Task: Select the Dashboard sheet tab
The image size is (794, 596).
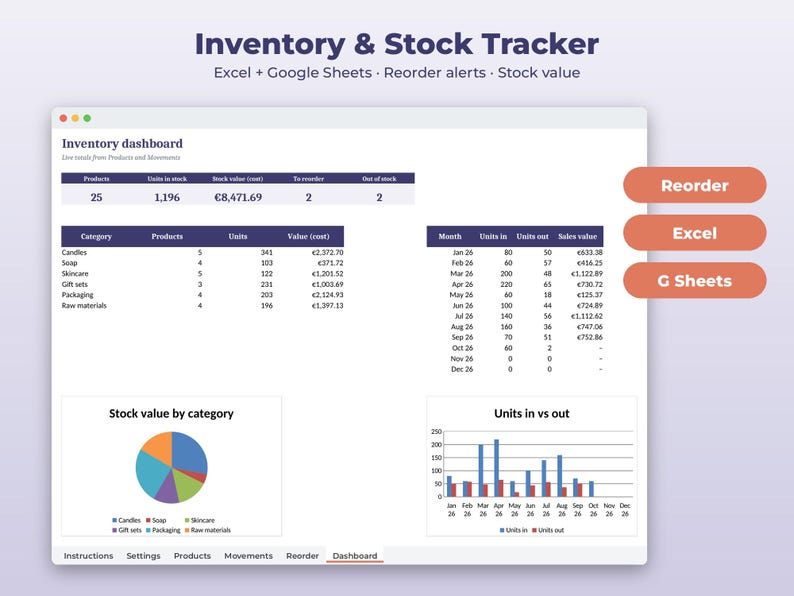Action: pyautogui.click(x=354, y=555)
